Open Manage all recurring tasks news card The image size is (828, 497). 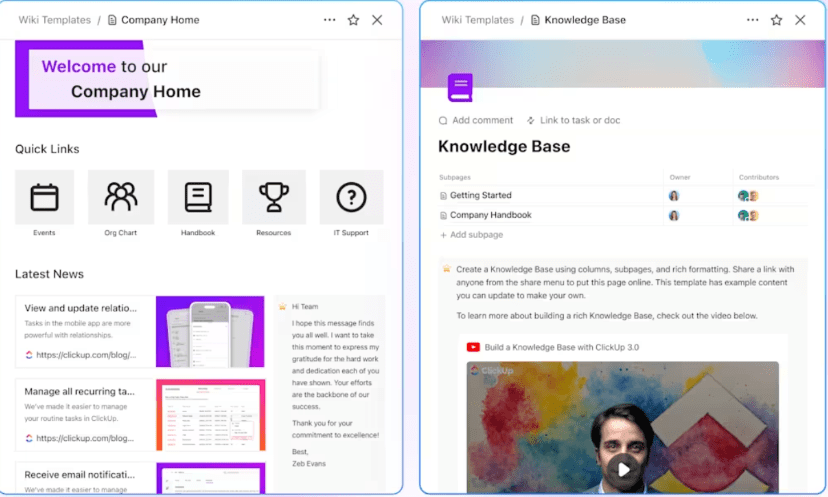pyautogui.click(x=140, y=415)
